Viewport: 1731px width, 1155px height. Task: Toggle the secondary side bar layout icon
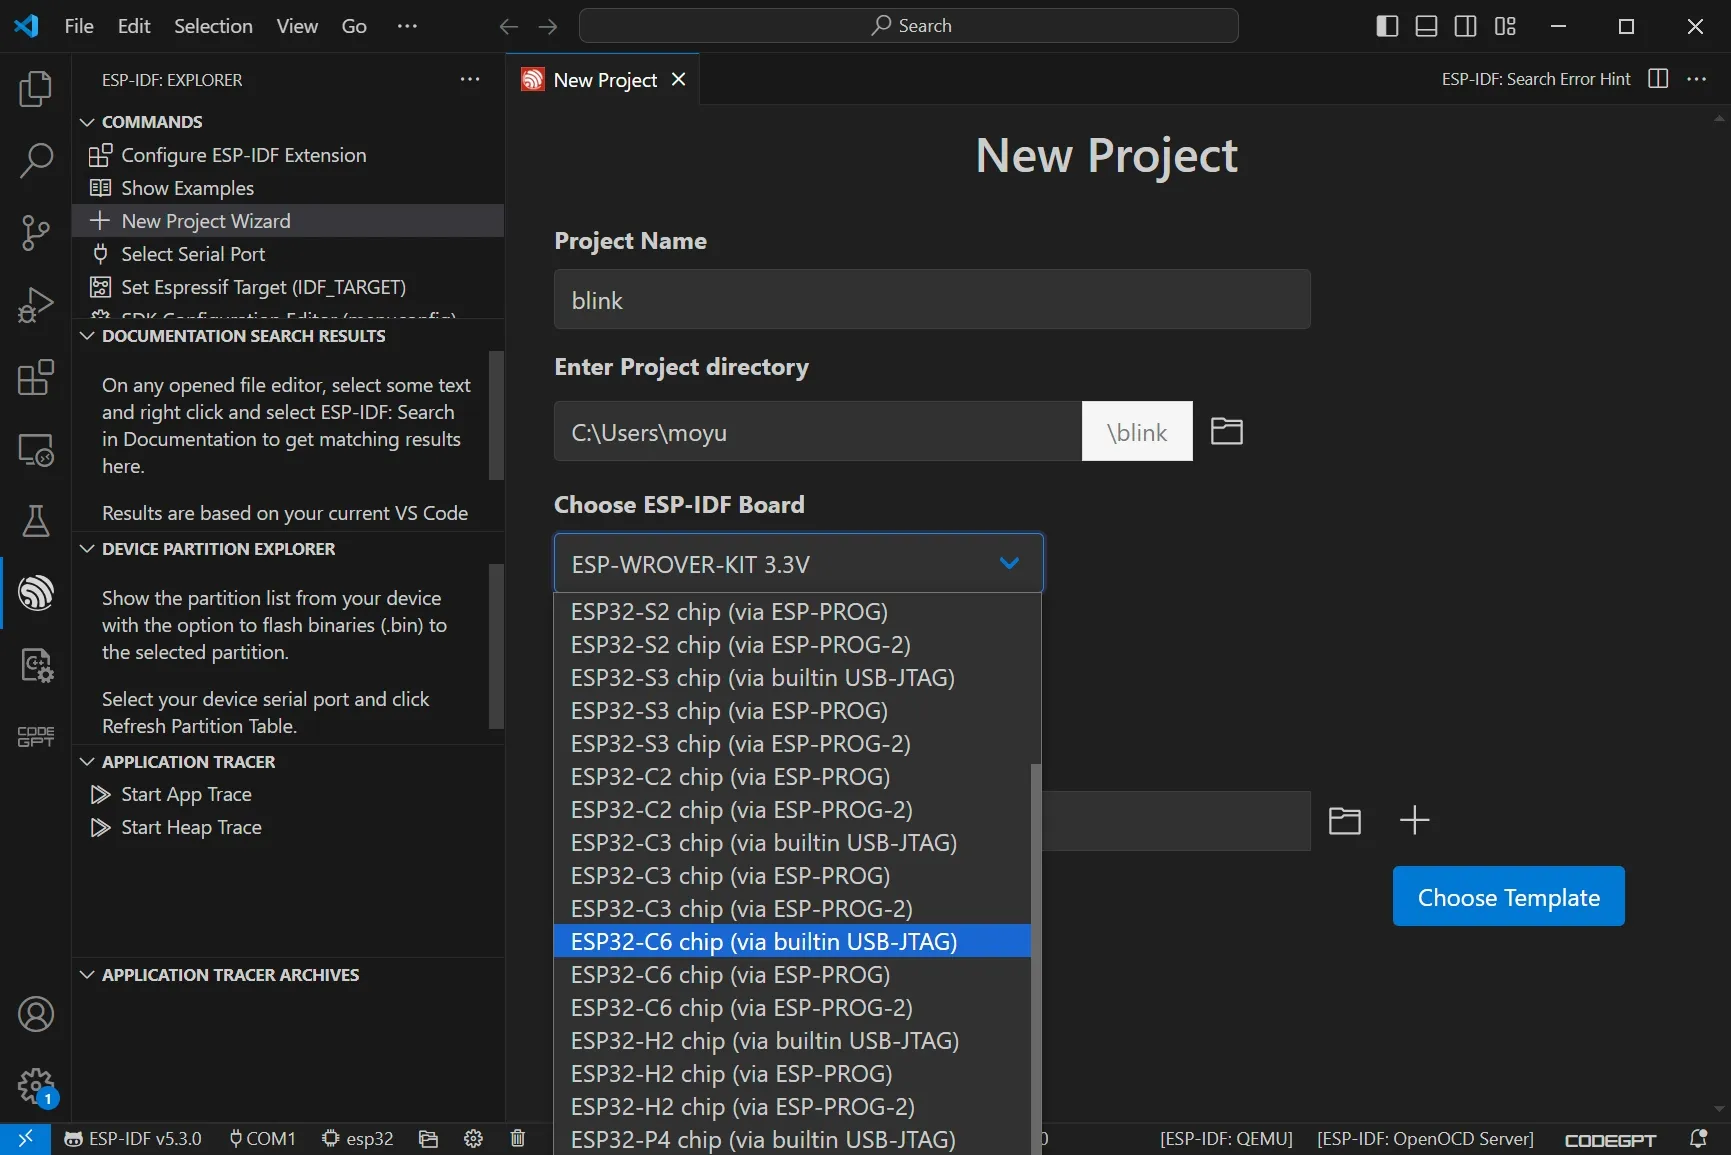1465,26
